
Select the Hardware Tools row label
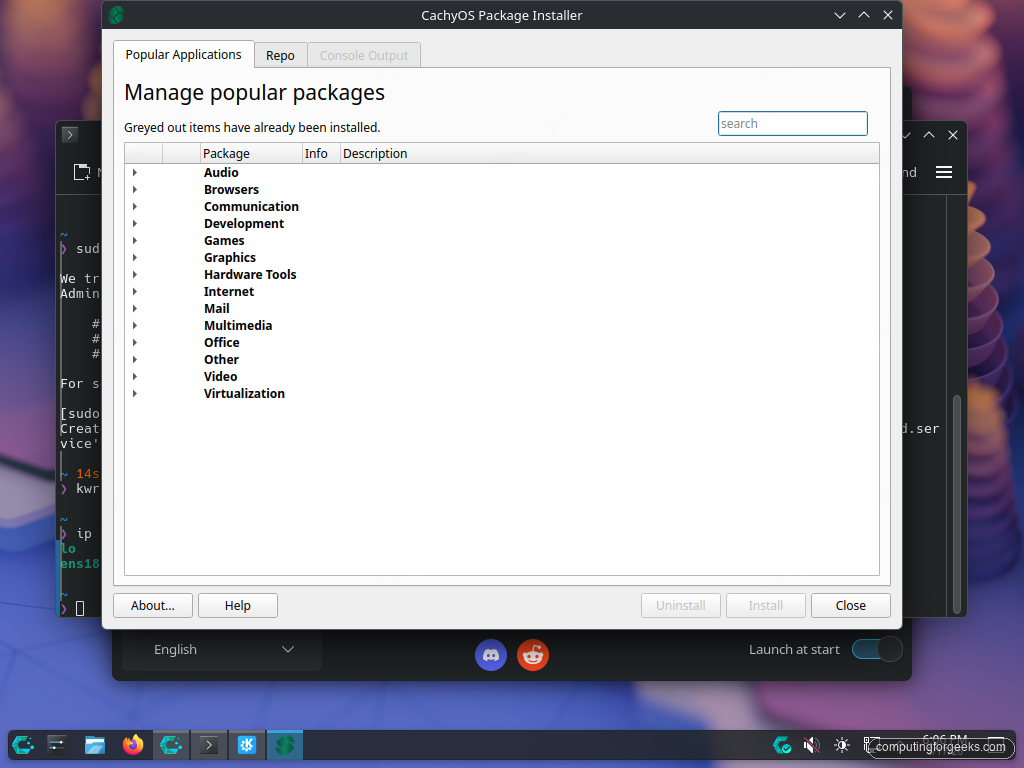pyautogui.click(x=250, y=274)
